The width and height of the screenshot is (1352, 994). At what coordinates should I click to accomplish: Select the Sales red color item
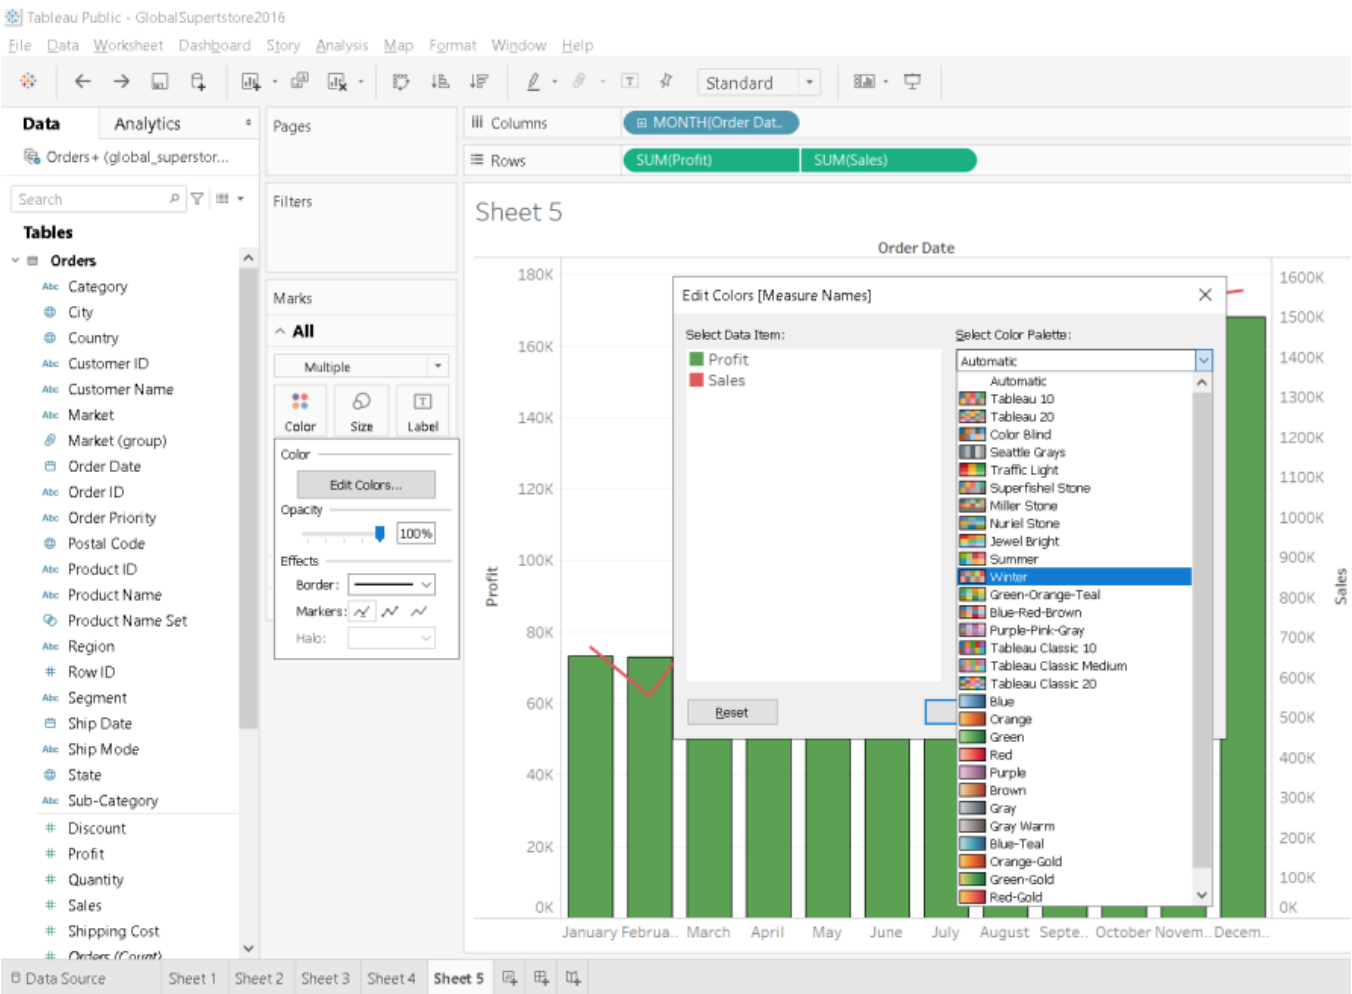tap(717, 380)
